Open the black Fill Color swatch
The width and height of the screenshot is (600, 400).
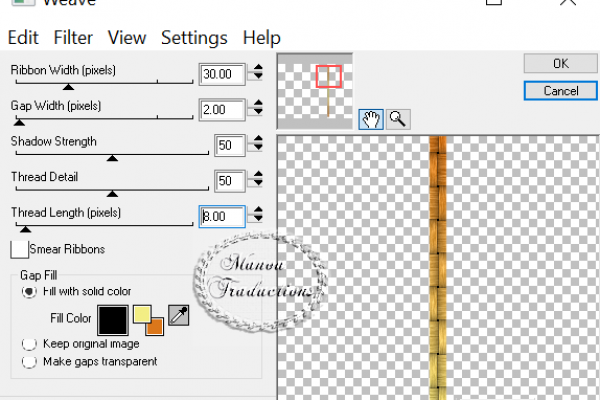tap(113, 320)
